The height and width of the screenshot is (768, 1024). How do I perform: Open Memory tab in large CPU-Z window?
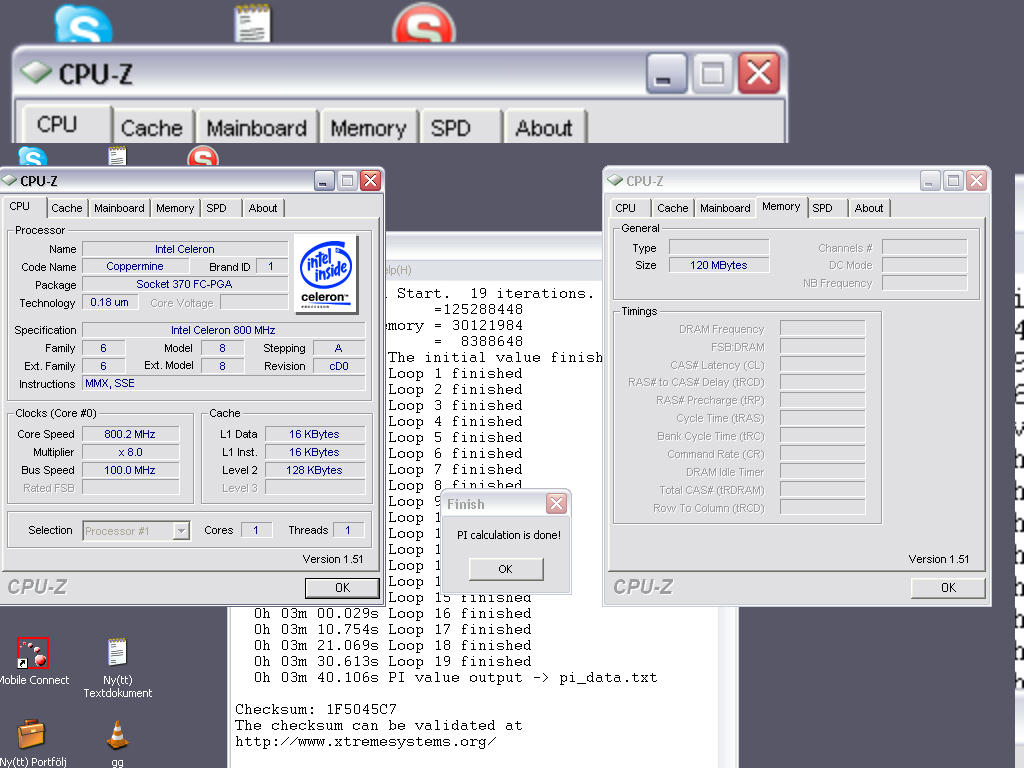(368, 127)
